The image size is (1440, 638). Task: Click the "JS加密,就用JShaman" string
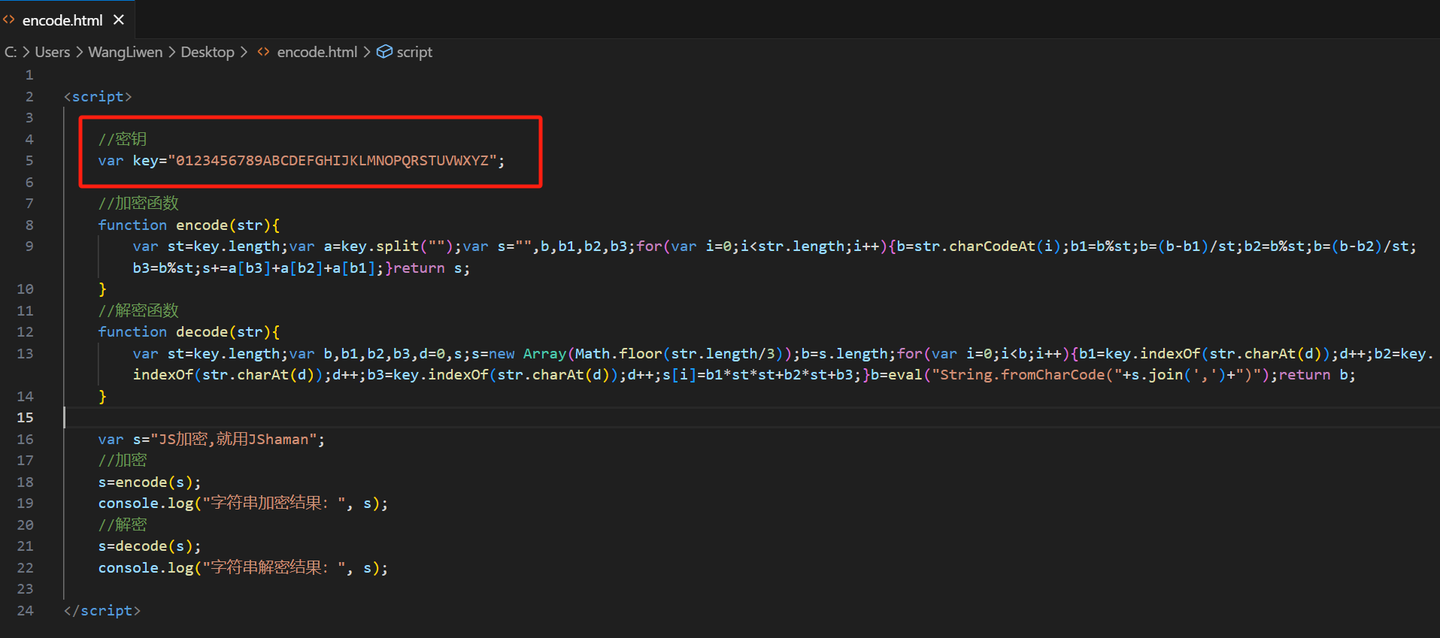[x=236, y=439]
